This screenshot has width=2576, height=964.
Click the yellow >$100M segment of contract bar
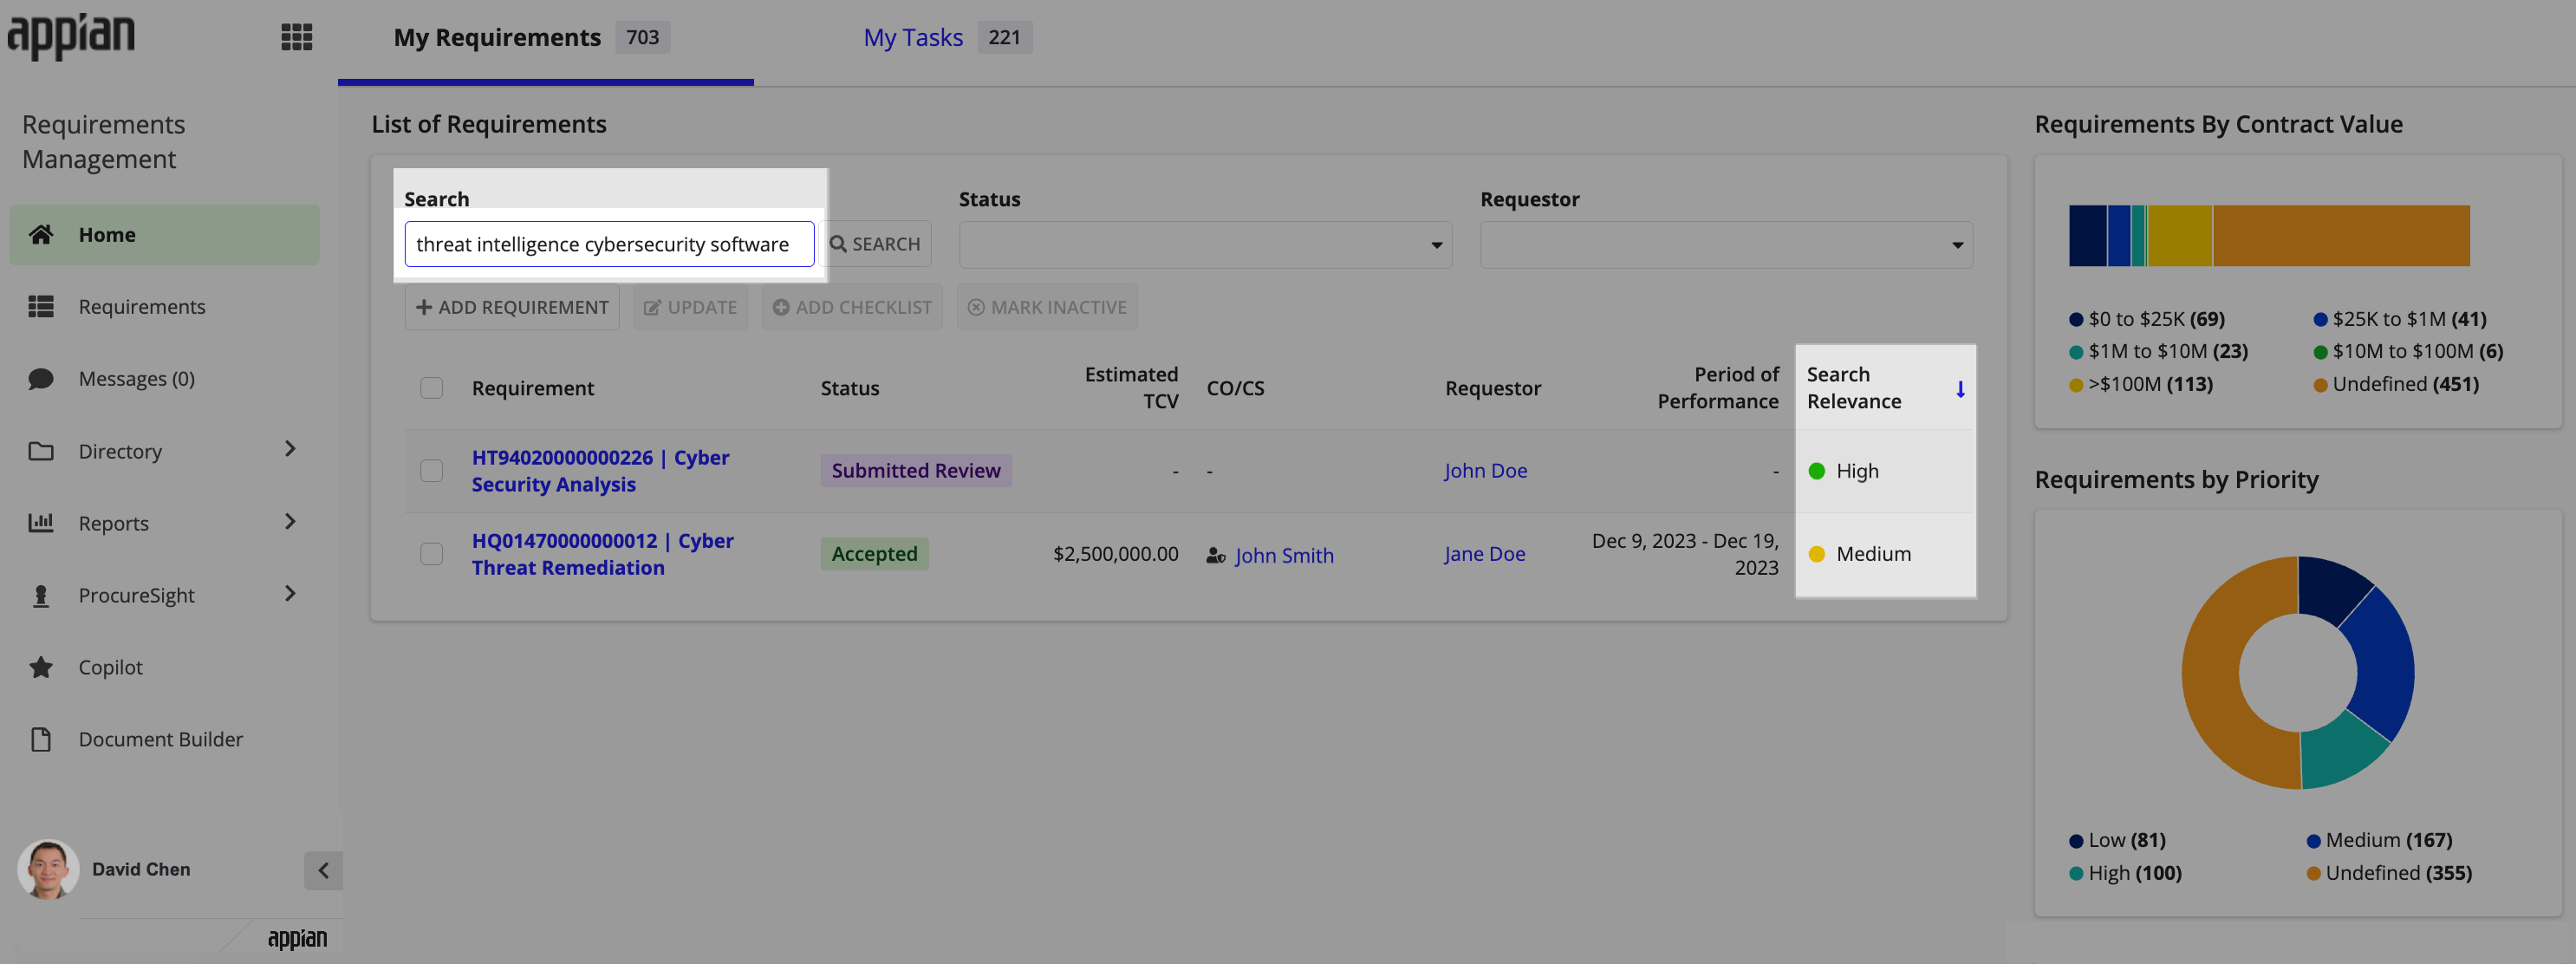pyautogui.click(x=2180, y=236)
